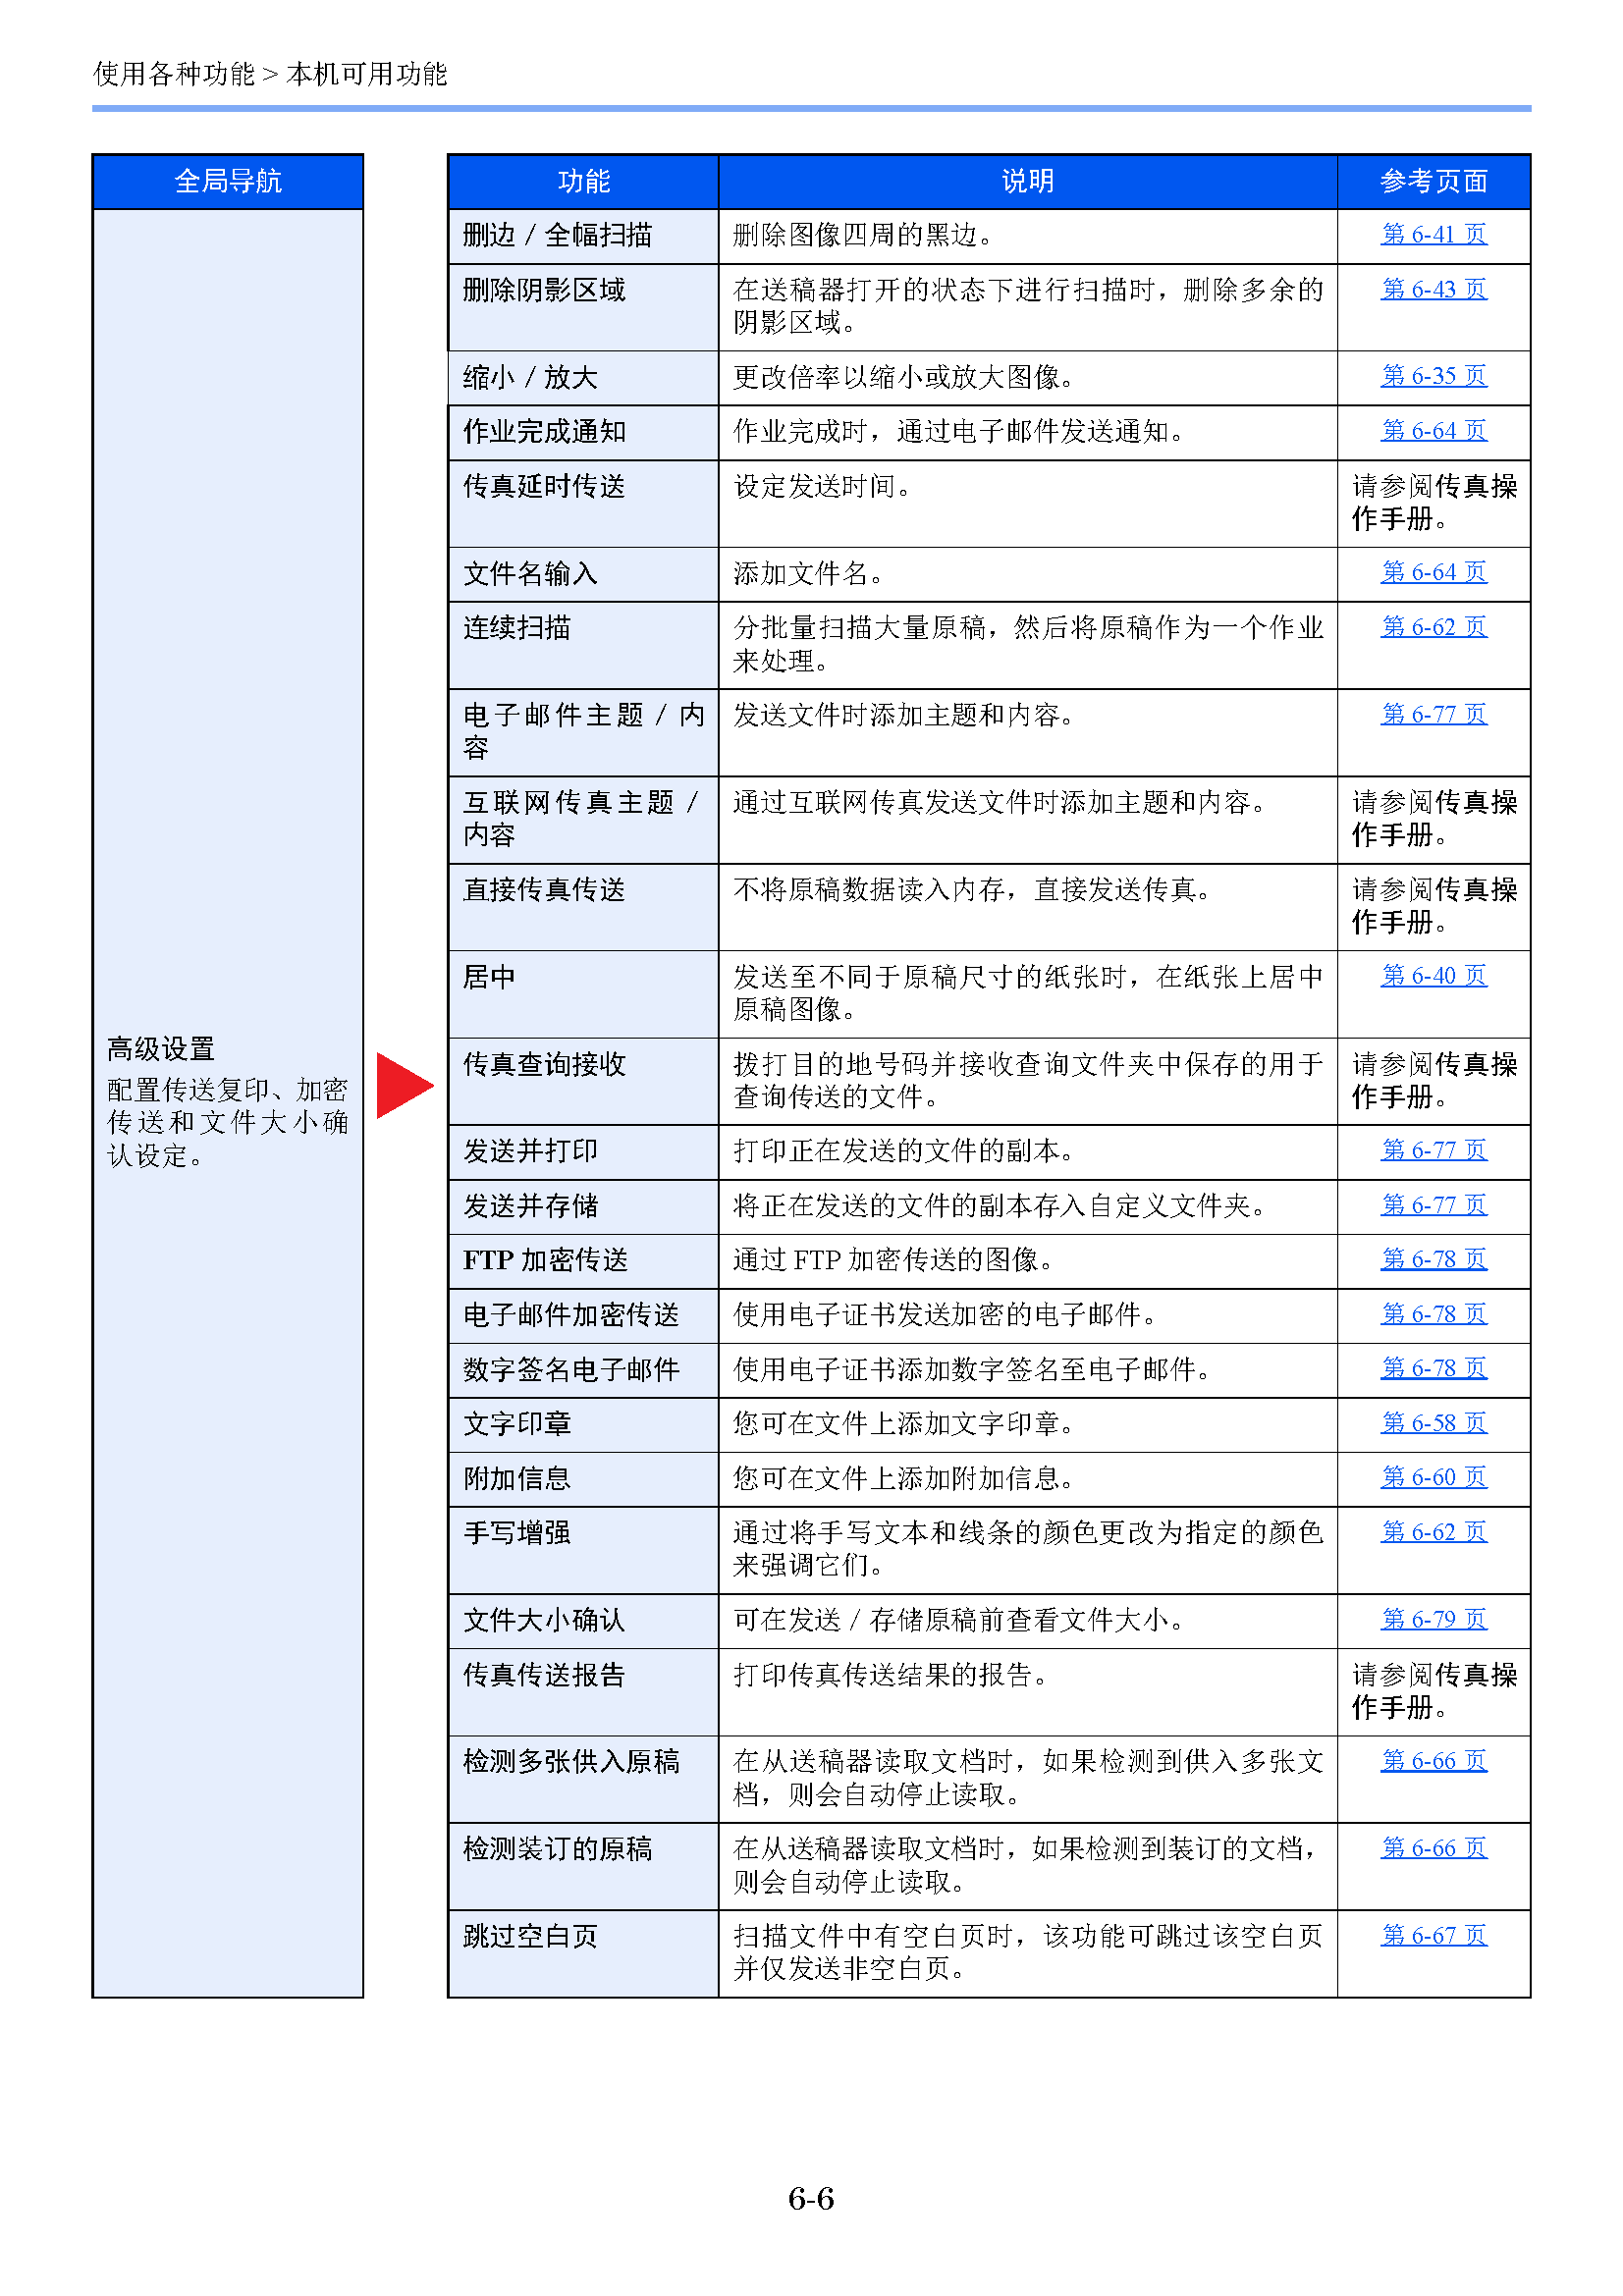Select the 手写增强 function cell
1623x2296 pixels.
[x=584, y=1550]
